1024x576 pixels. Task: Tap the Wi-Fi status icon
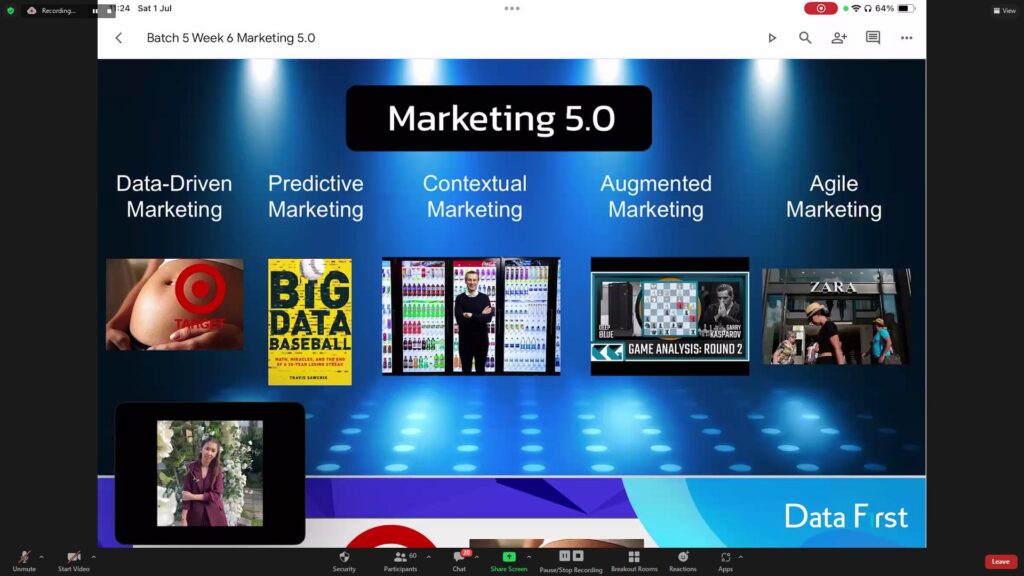point(856,8)
